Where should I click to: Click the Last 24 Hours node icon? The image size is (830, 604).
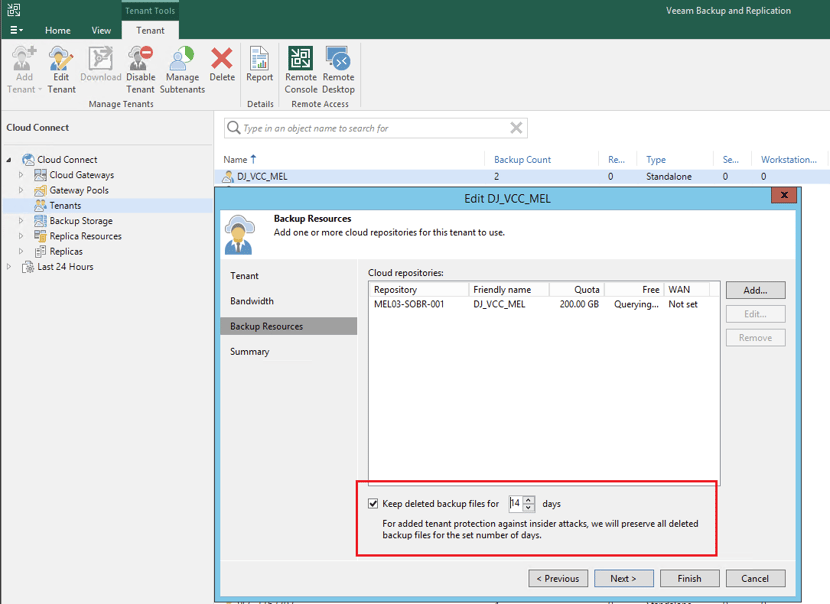28,267
